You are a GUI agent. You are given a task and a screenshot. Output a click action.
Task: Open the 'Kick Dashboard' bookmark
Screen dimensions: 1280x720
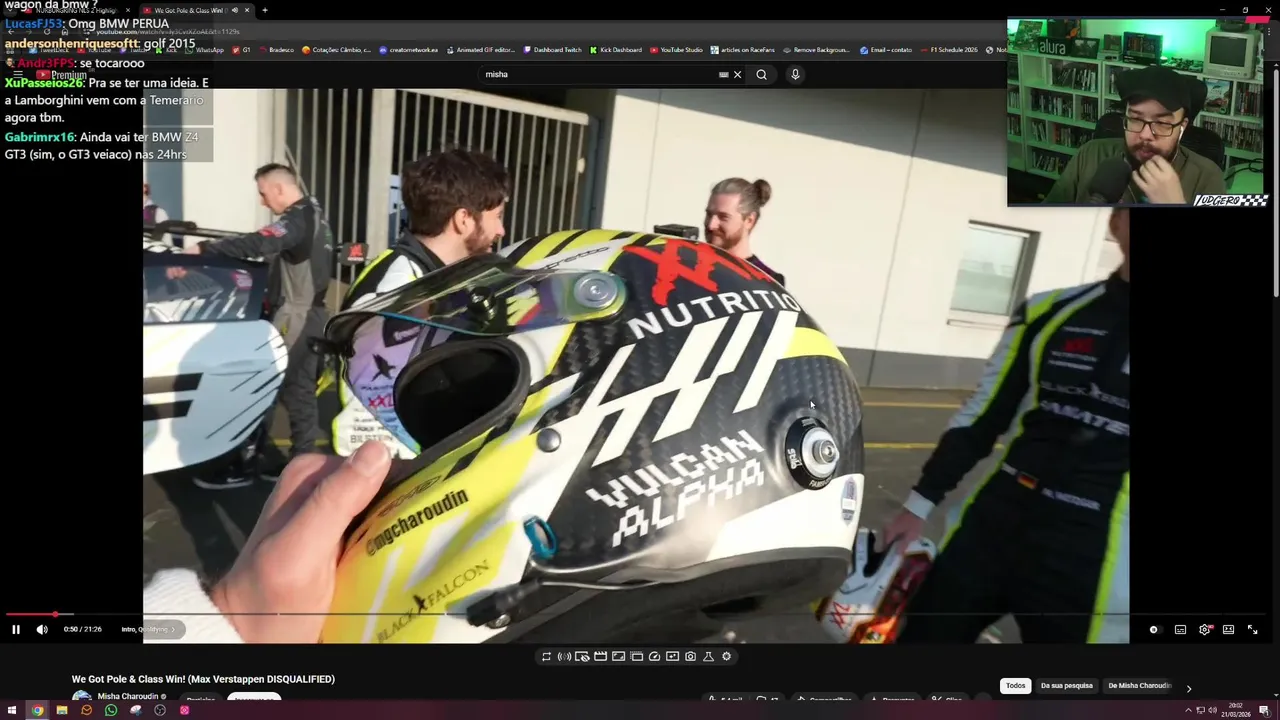[x=615, y=49]
